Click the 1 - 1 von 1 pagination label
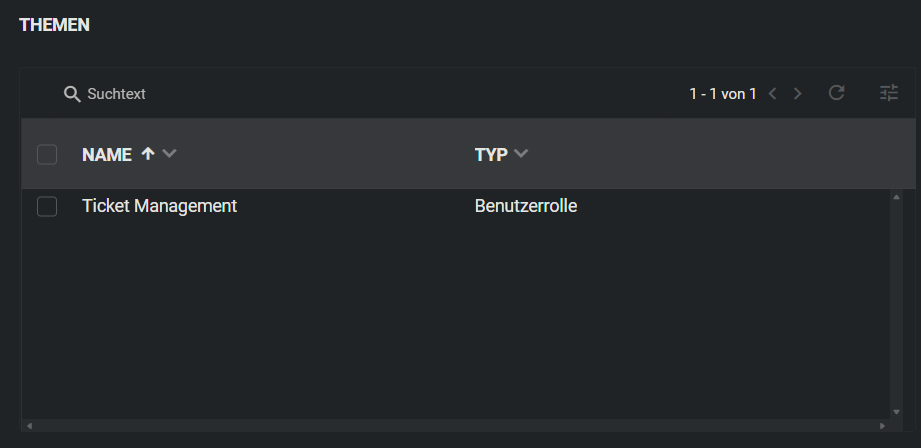Viewport: 921px width, 448px height. click(x=722, y=94)
